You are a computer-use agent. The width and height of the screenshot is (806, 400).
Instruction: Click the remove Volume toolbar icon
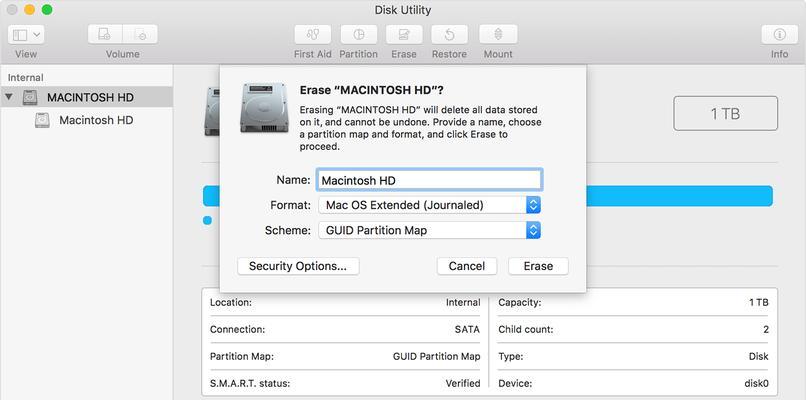[x=140, y=34]
